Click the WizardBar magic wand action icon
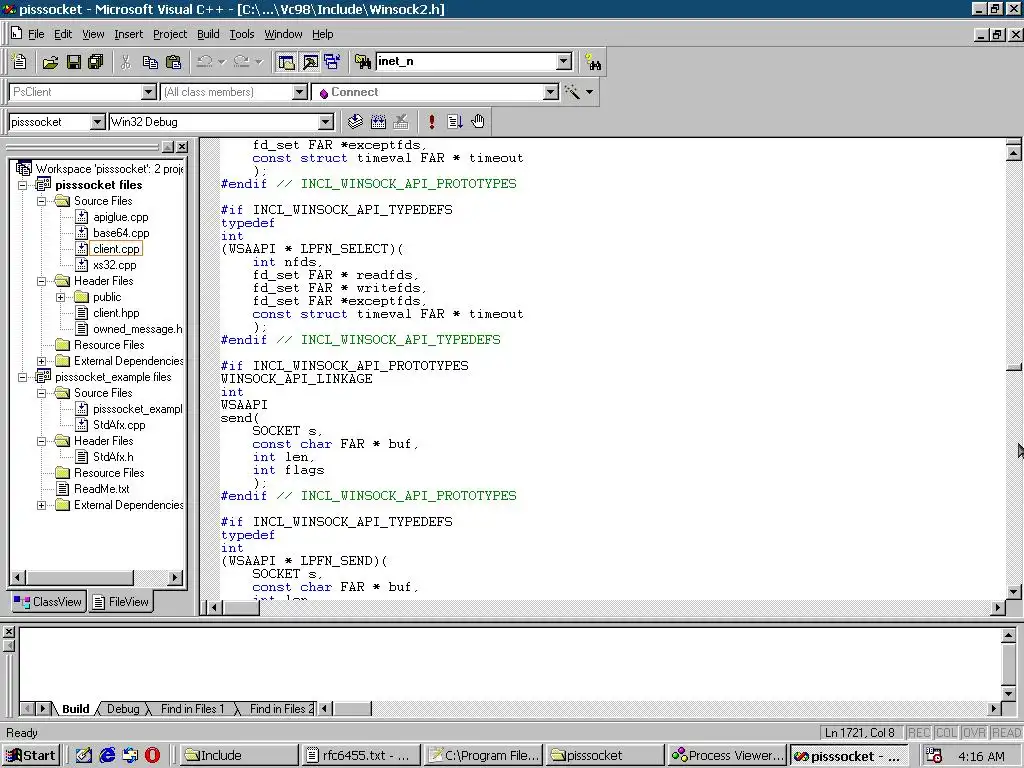Screen dimensions: 1024x768 point(572,92)
